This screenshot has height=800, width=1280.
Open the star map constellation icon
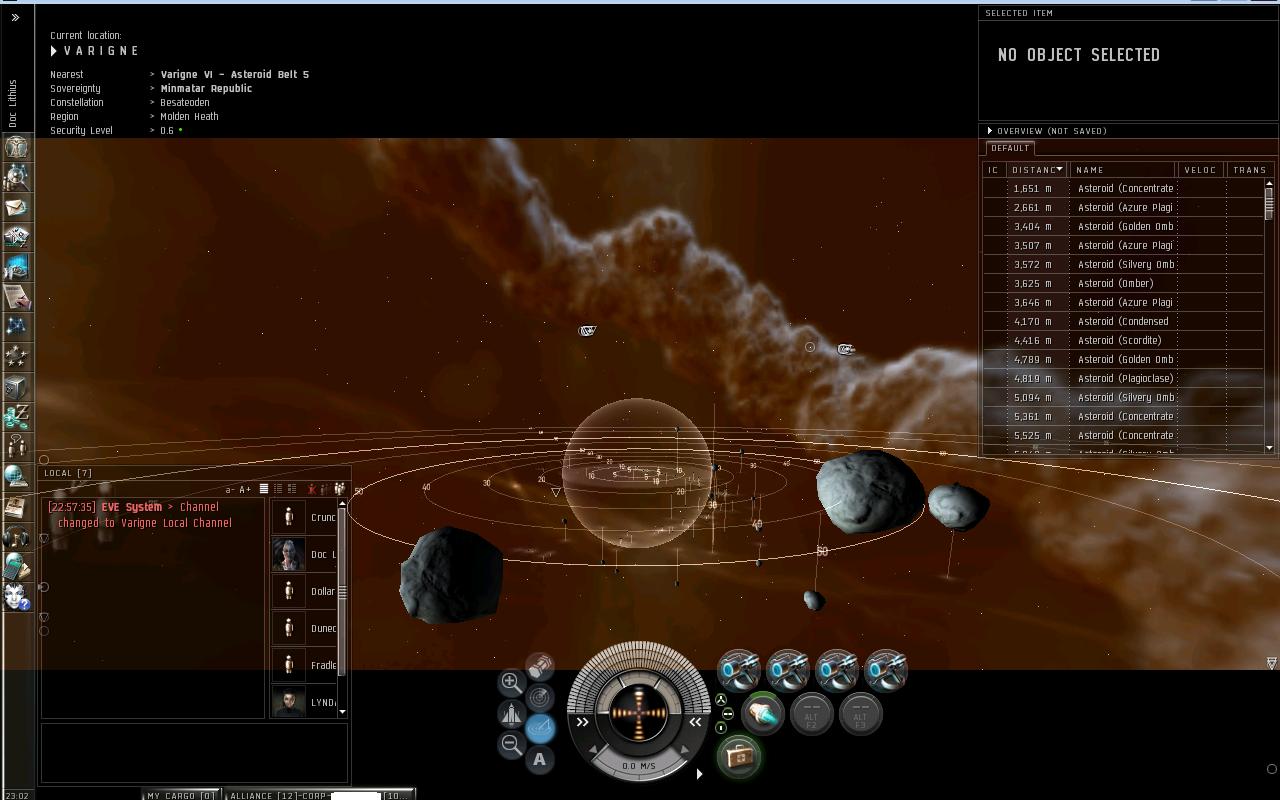[x=16, y=327]
